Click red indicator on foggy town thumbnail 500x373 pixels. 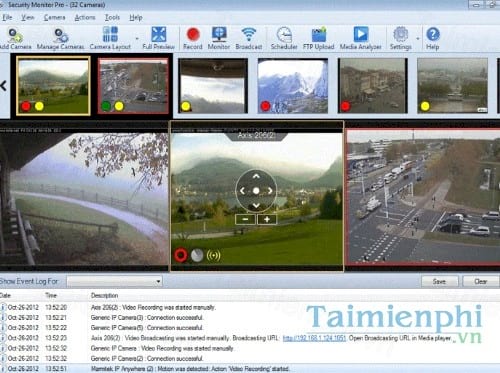(x=345, y=106)
